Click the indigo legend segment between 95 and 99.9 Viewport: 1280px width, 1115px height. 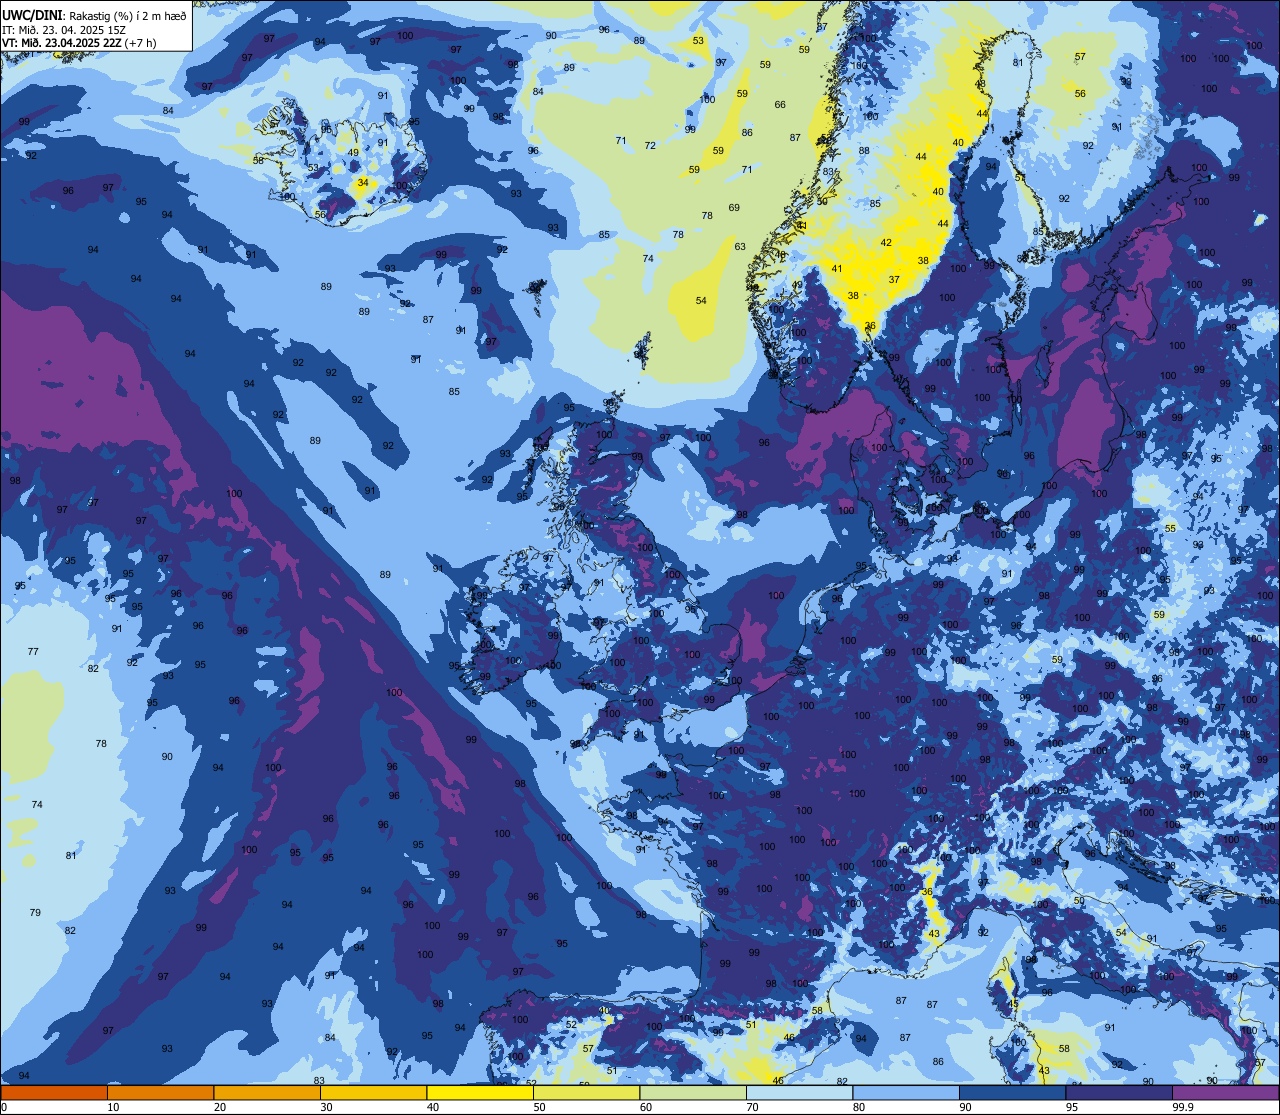tap(1119, 1092)
